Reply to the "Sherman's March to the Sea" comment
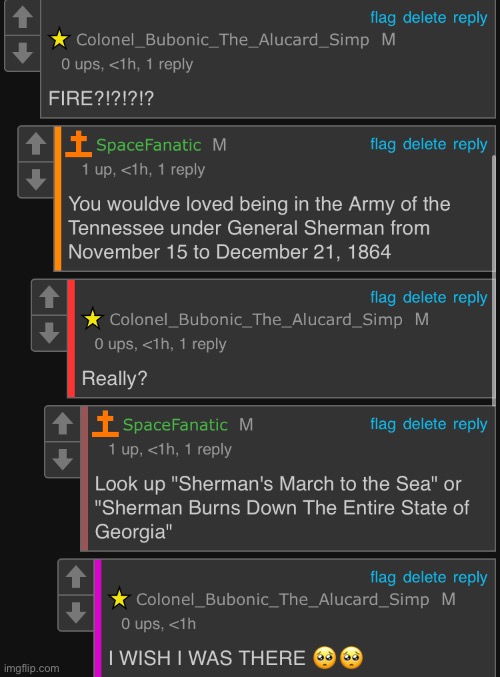This screenshot has height=677, width=500. [470, 424]
